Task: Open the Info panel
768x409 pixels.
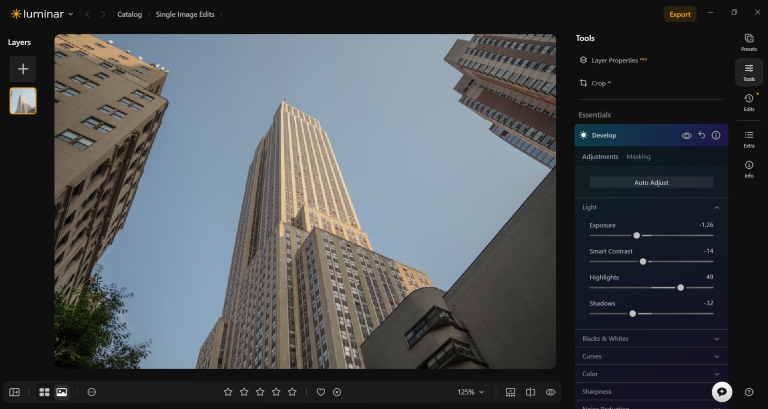Action: coord(748,169)
